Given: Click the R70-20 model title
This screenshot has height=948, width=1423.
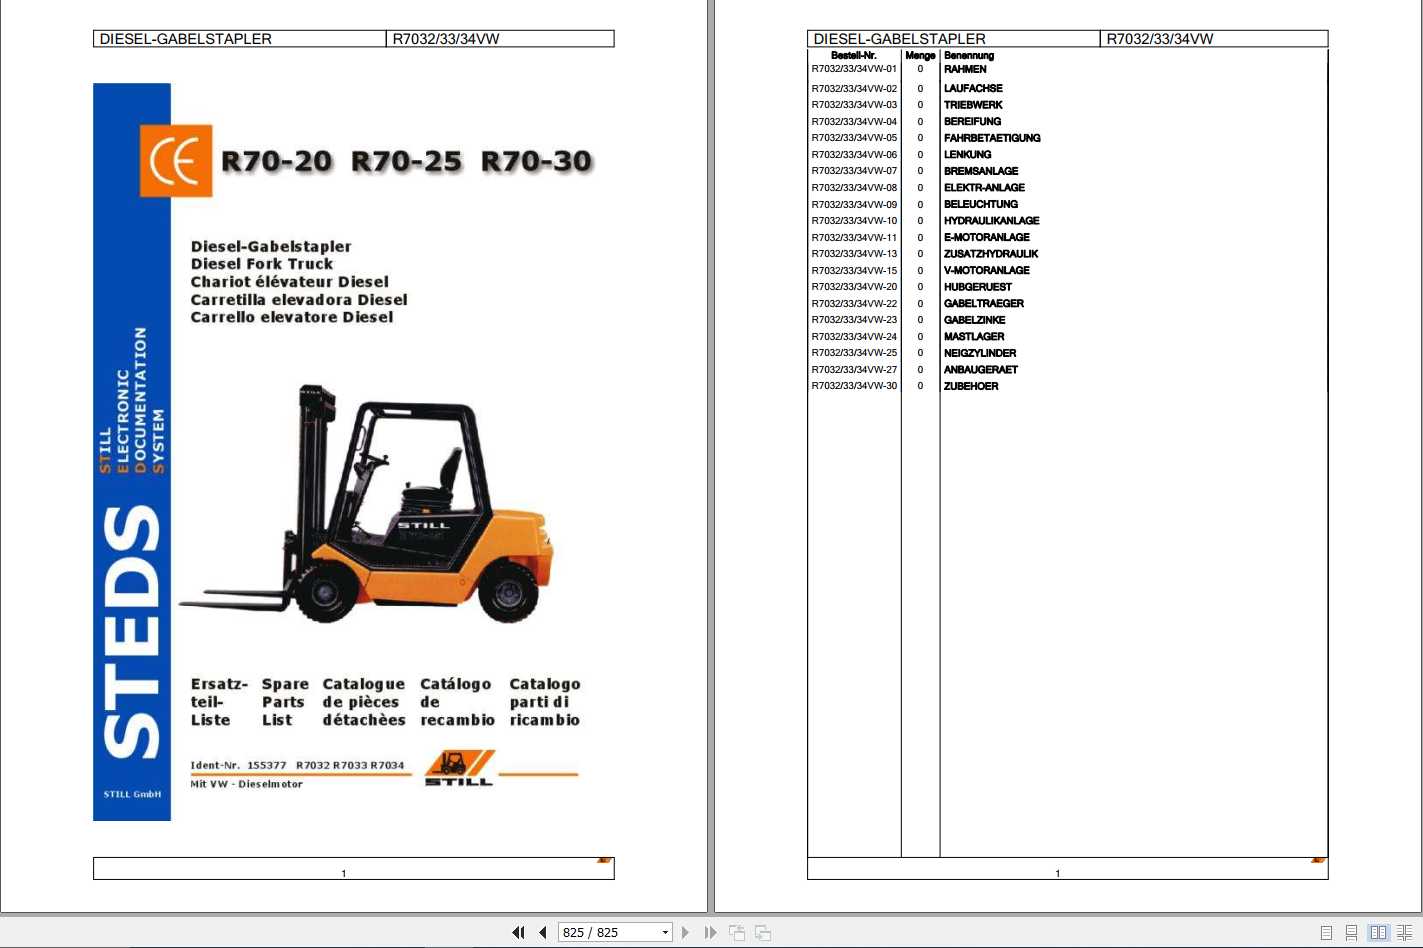Looking at the screenshot, I should [277, 161].
